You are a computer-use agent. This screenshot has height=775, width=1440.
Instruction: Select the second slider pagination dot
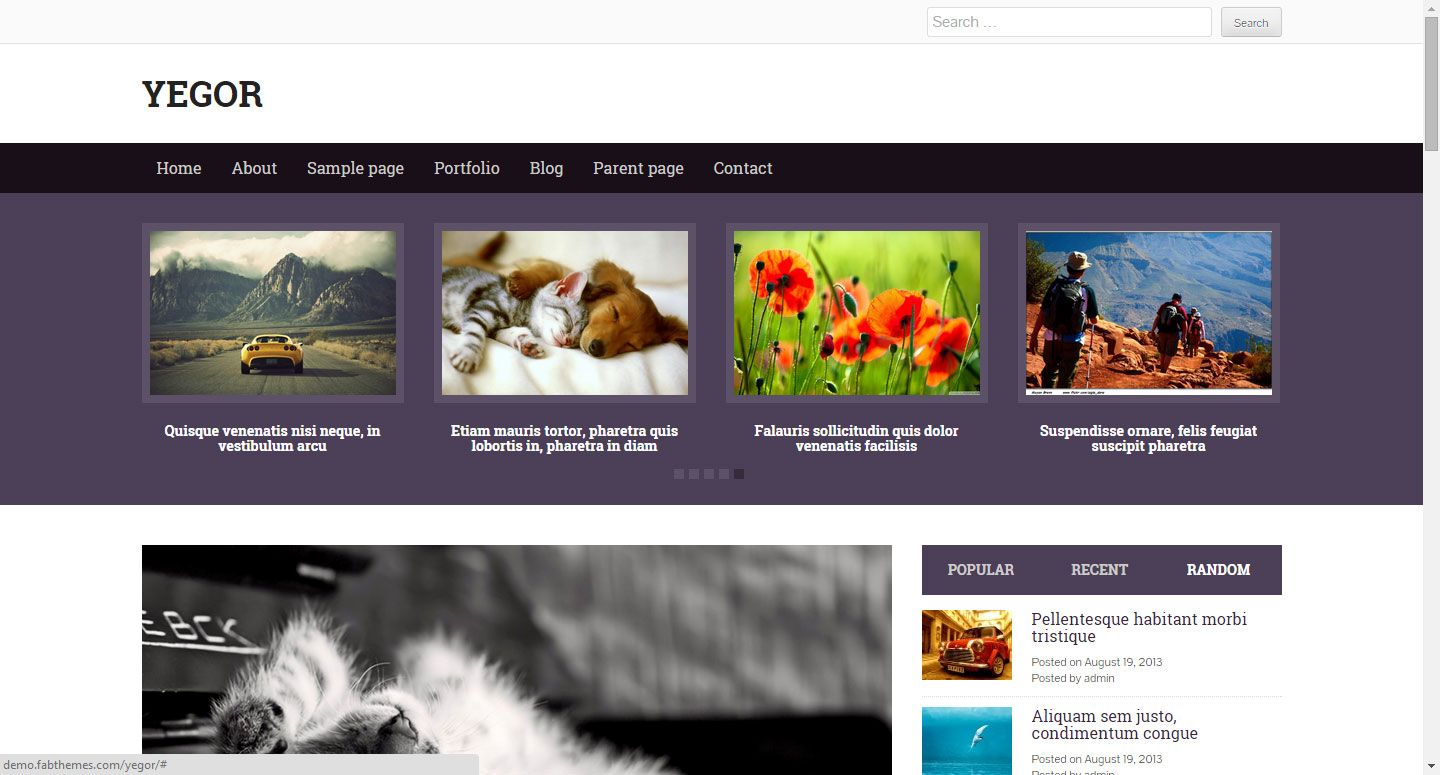click(x=694, y=474)
